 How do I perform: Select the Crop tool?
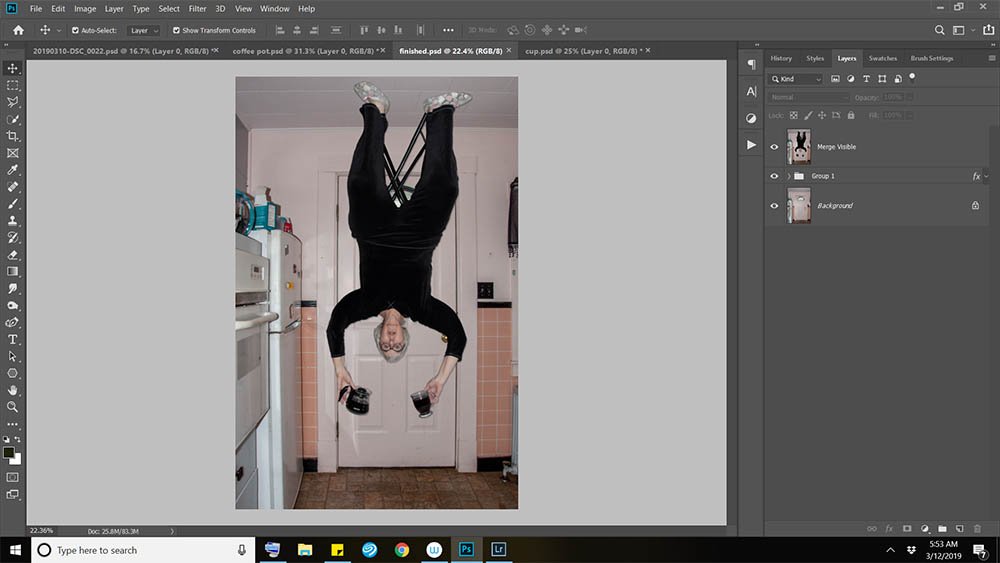12,136
